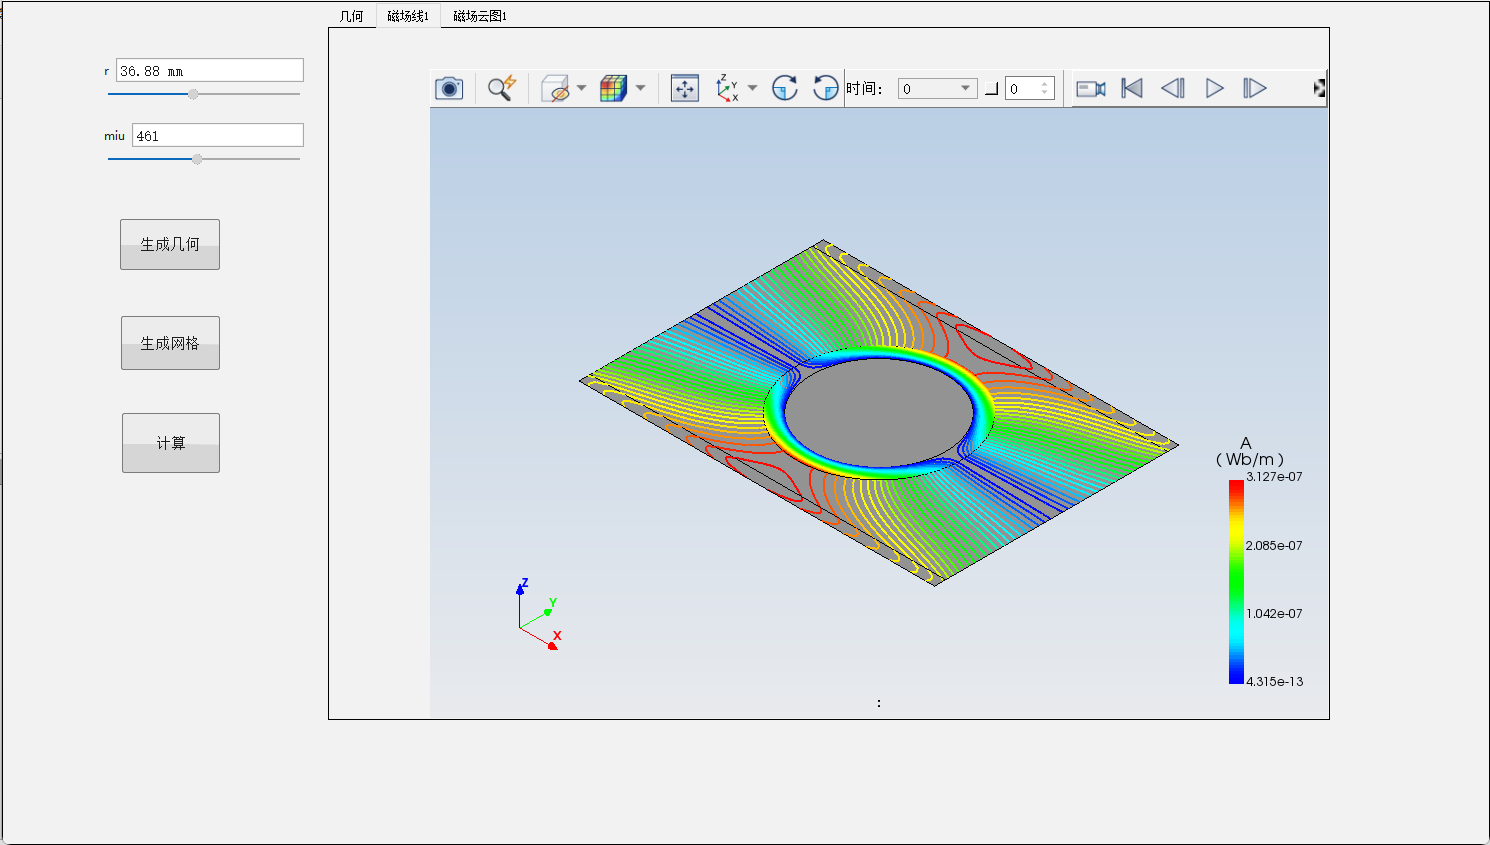The width and height of the screenshot is (1490, 845).
Task: Click the 计算 button
Action: coord(171,443)
